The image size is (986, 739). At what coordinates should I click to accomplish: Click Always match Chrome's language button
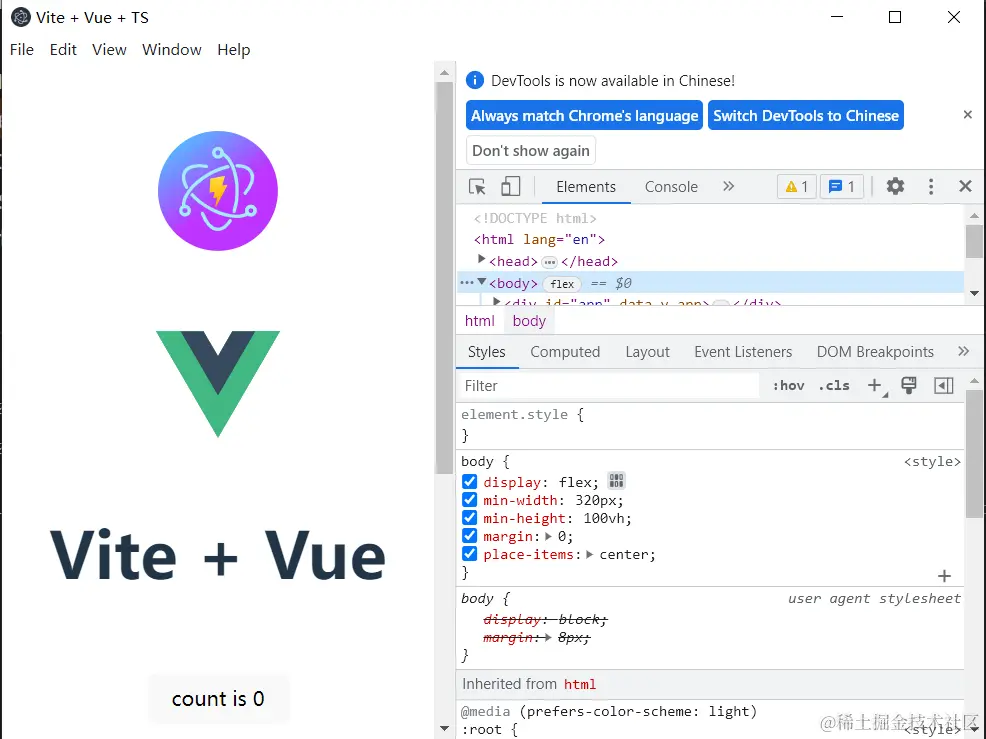coord(584,115)
